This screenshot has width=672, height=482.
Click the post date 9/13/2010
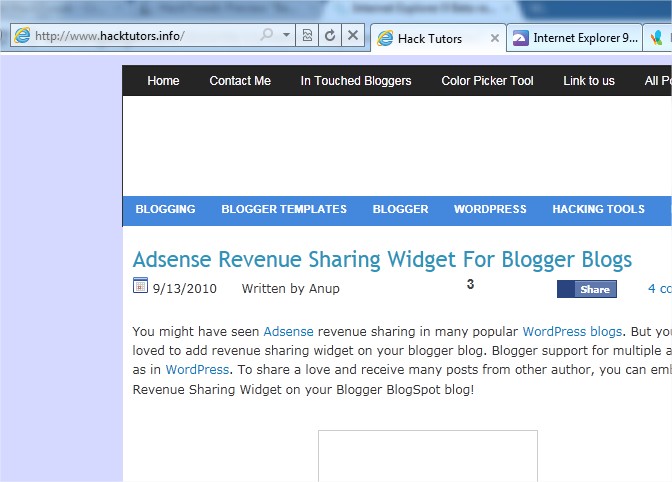185,289
